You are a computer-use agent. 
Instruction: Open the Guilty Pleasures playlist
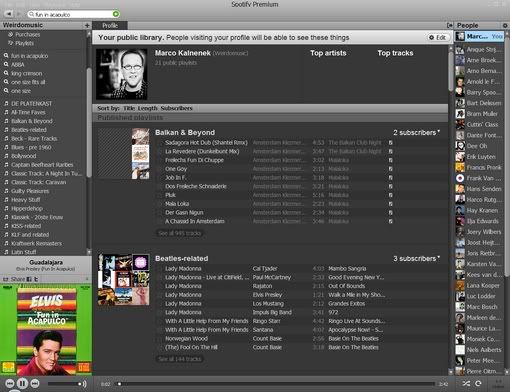click(x=30, y=191)
